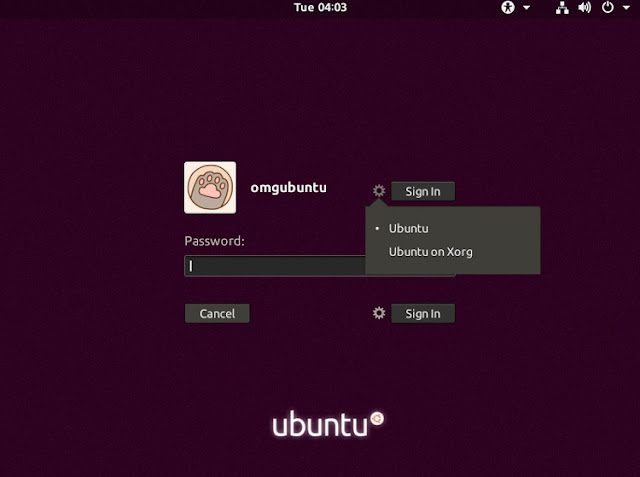Image resolution: width=640 pixels, height=477 pixels.
Task: Focus the Password input field
Action: [320, 266]
